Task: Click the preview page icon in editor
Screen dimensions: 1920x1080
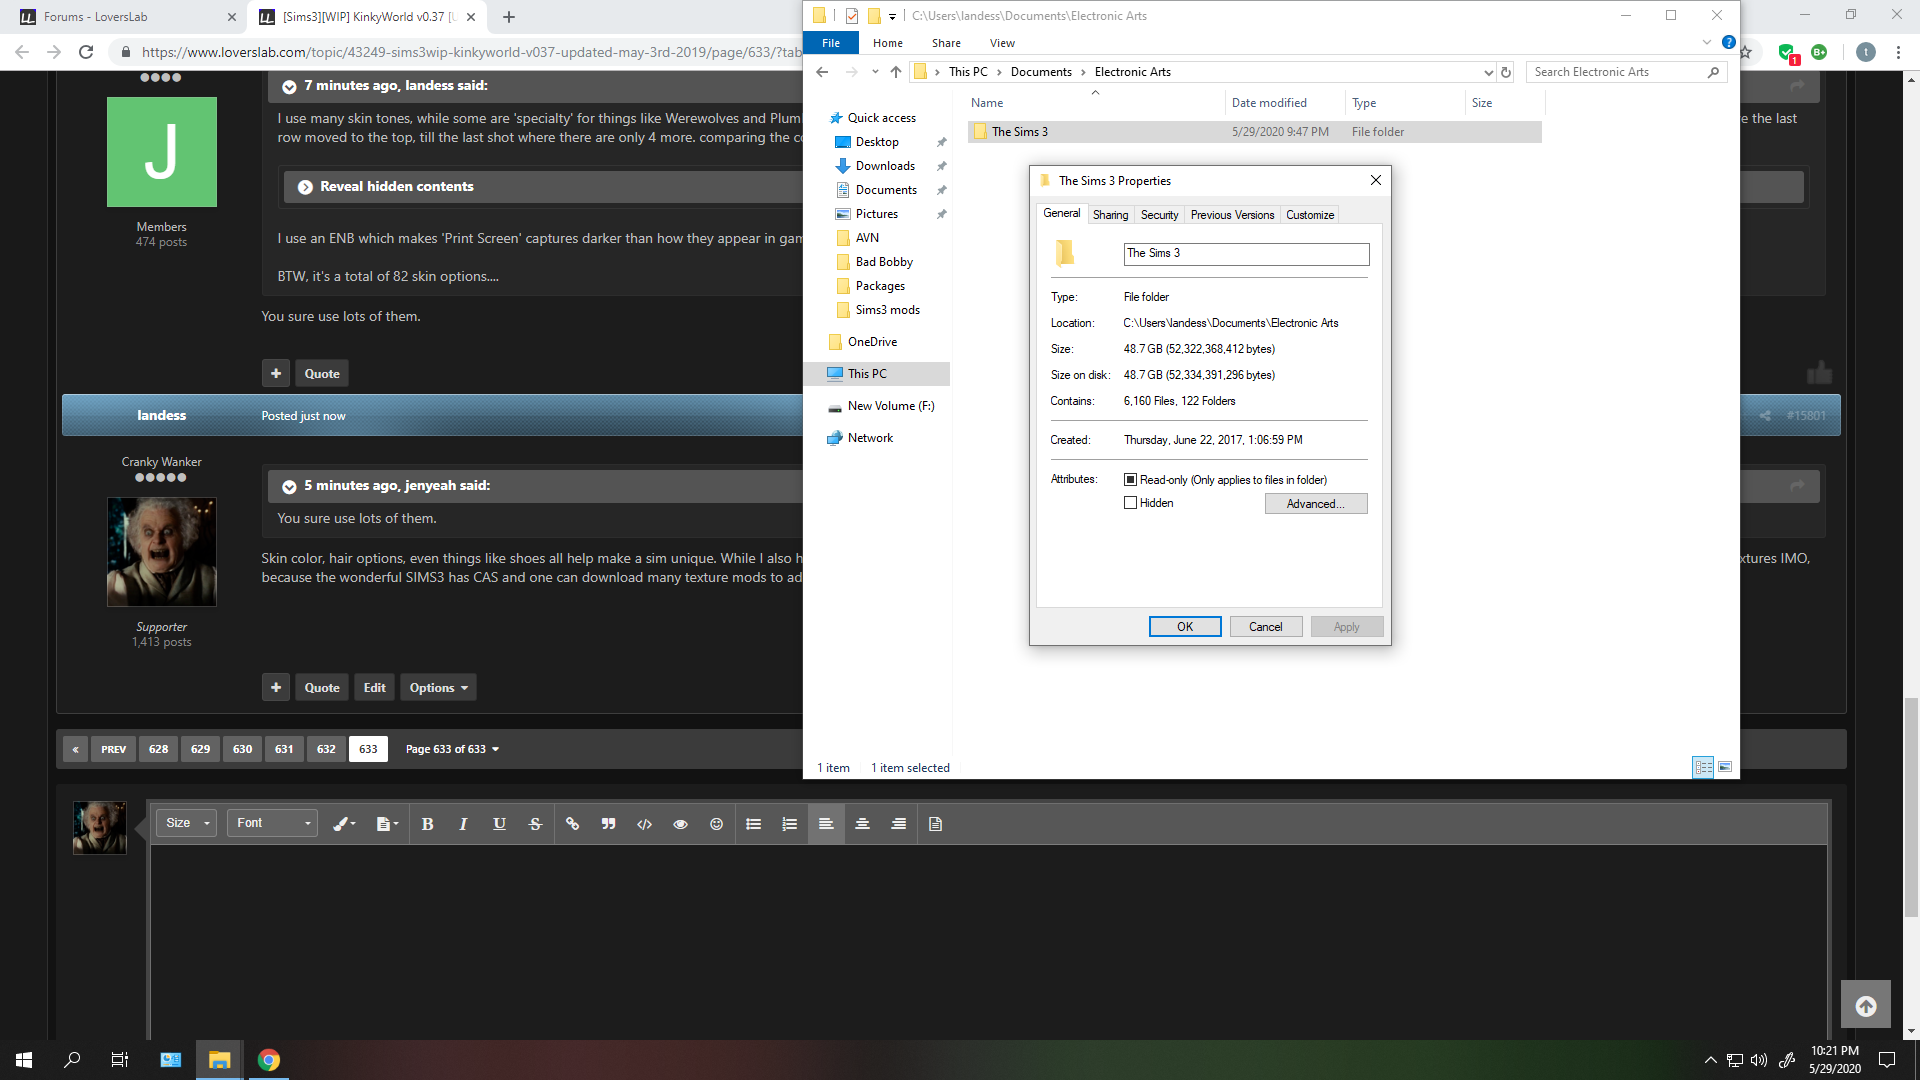Action: pyautogui.click(x=935, y=824)
